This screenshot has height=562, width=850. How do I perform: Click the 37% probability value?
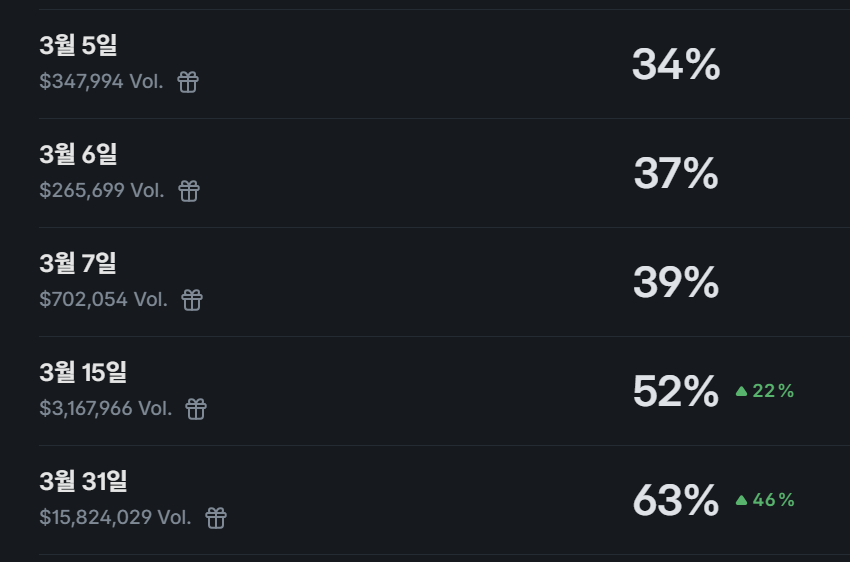coord(676,174)
